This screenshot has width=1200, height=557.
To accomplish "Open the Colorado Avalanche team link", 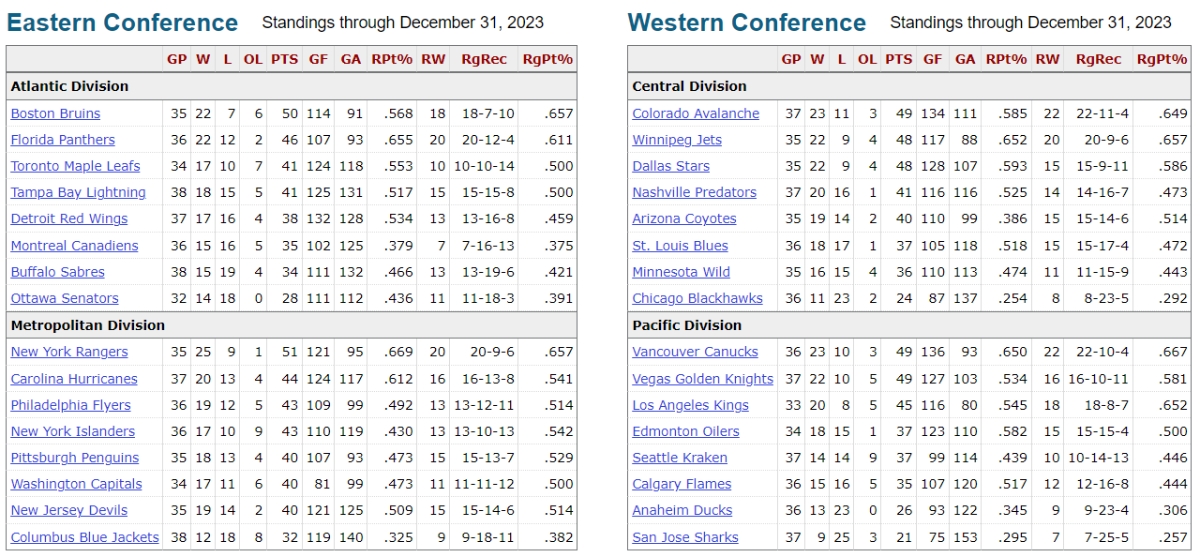I will [695, 114].
